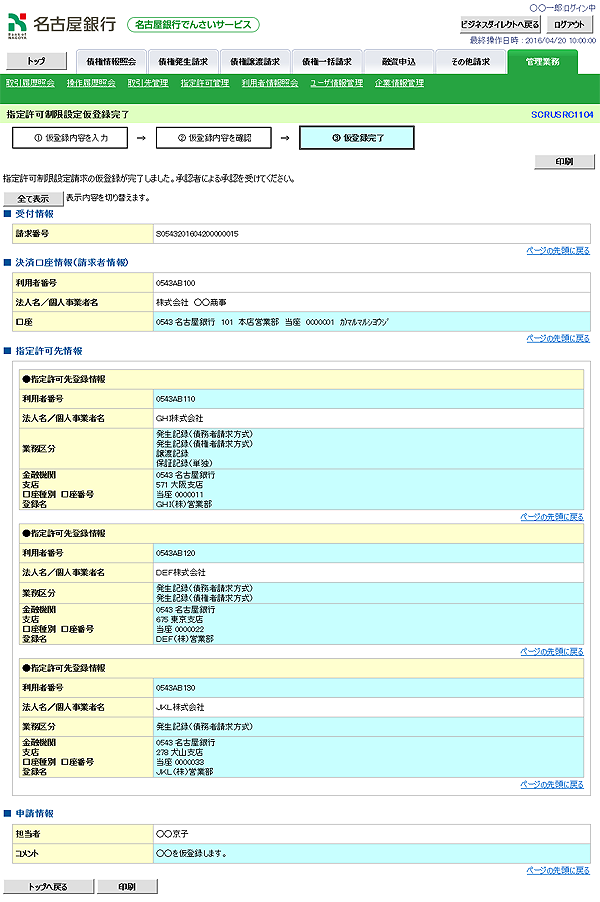The width and height of the screenshot is (600, 902).
Task: Open 取引履歴照会 submenu link
Action: [x=30, y=83]
